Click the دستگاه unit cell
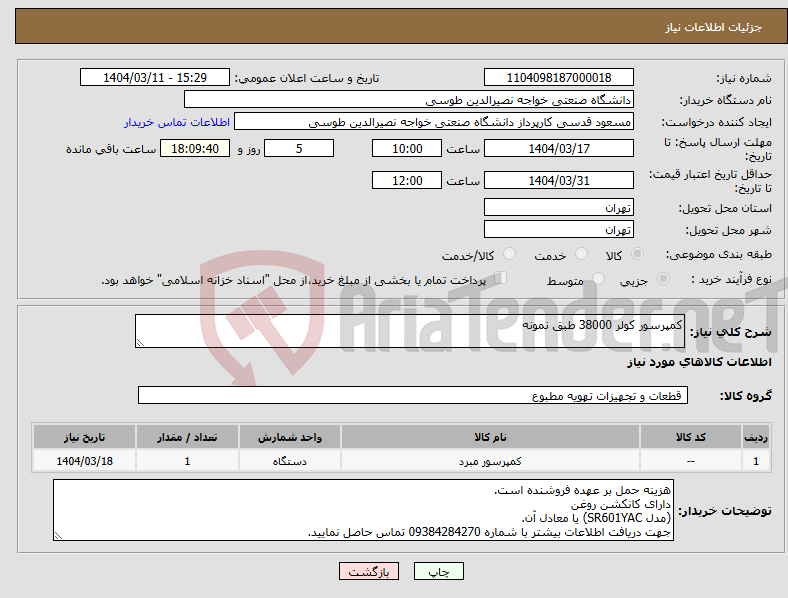 [290, 461]
